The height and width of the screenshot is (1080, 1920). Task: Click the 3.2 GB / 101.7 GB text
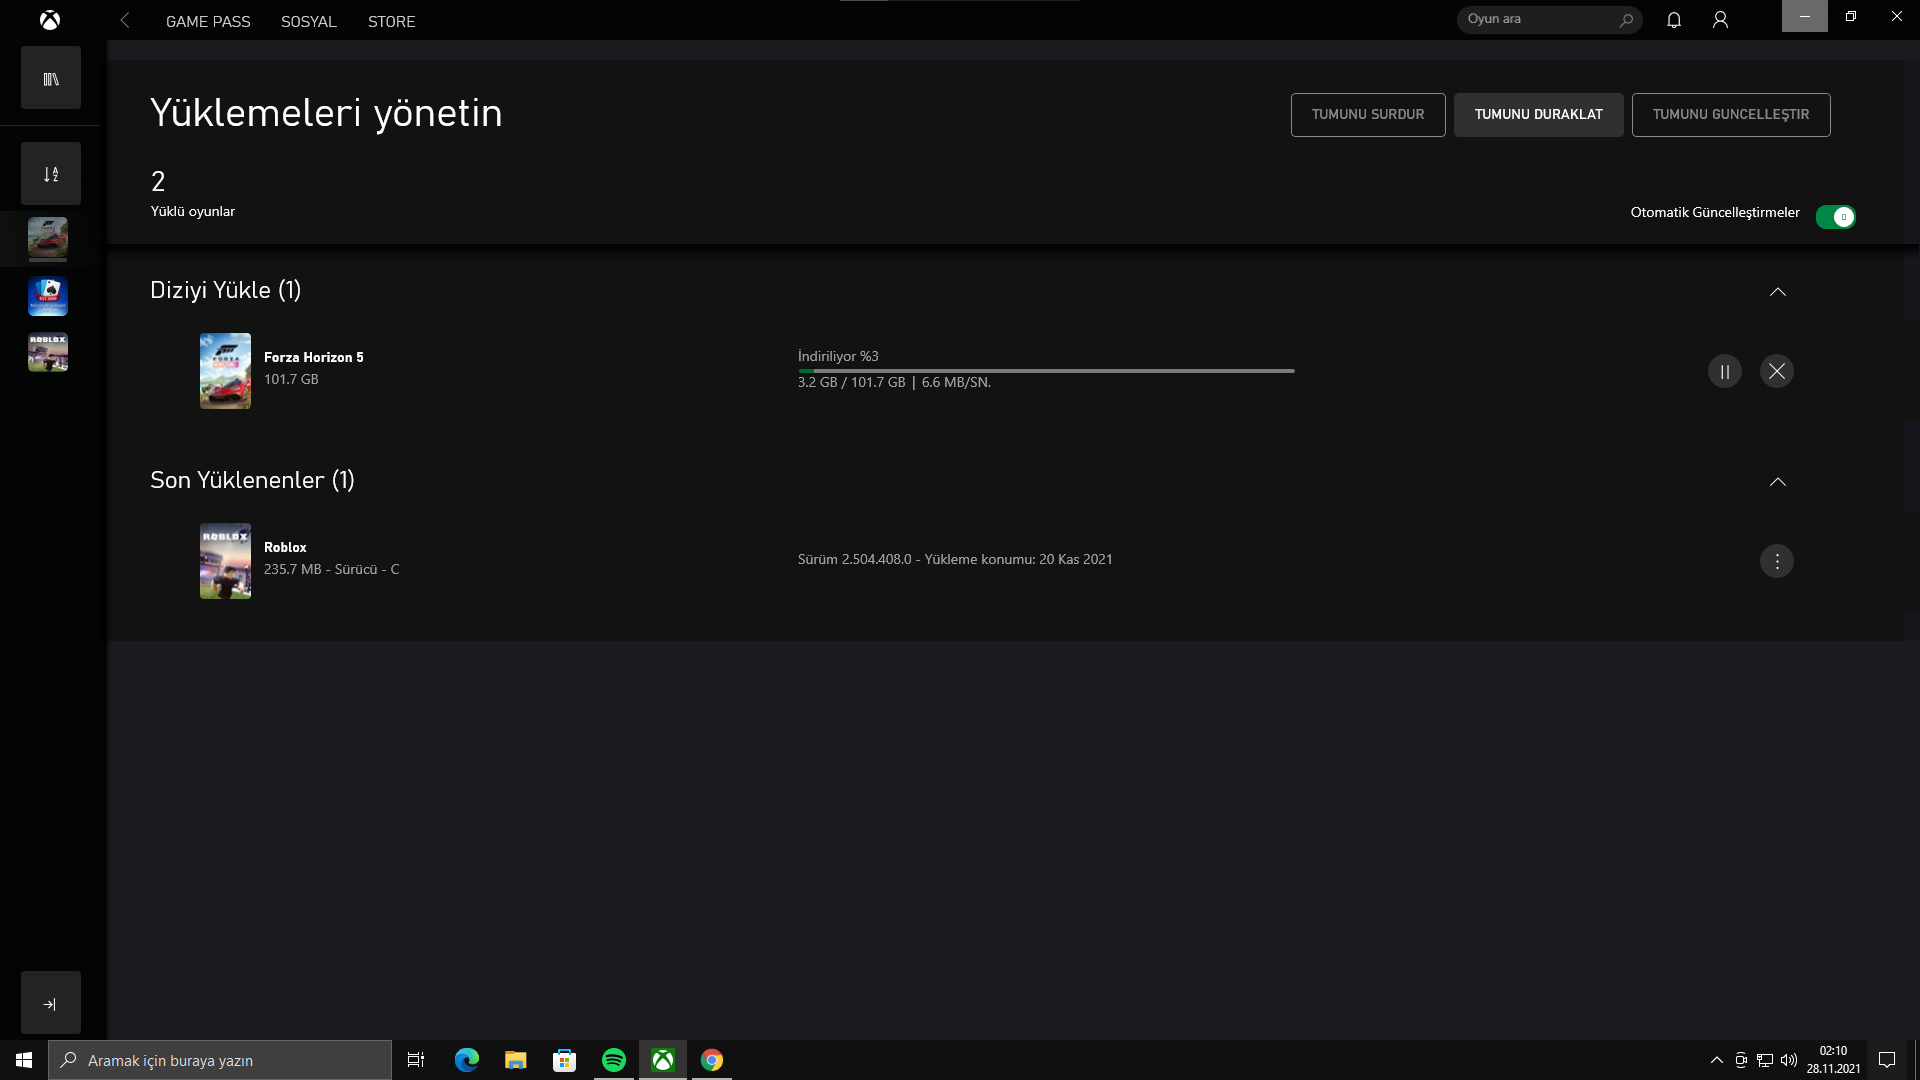(x=851, y=382)
